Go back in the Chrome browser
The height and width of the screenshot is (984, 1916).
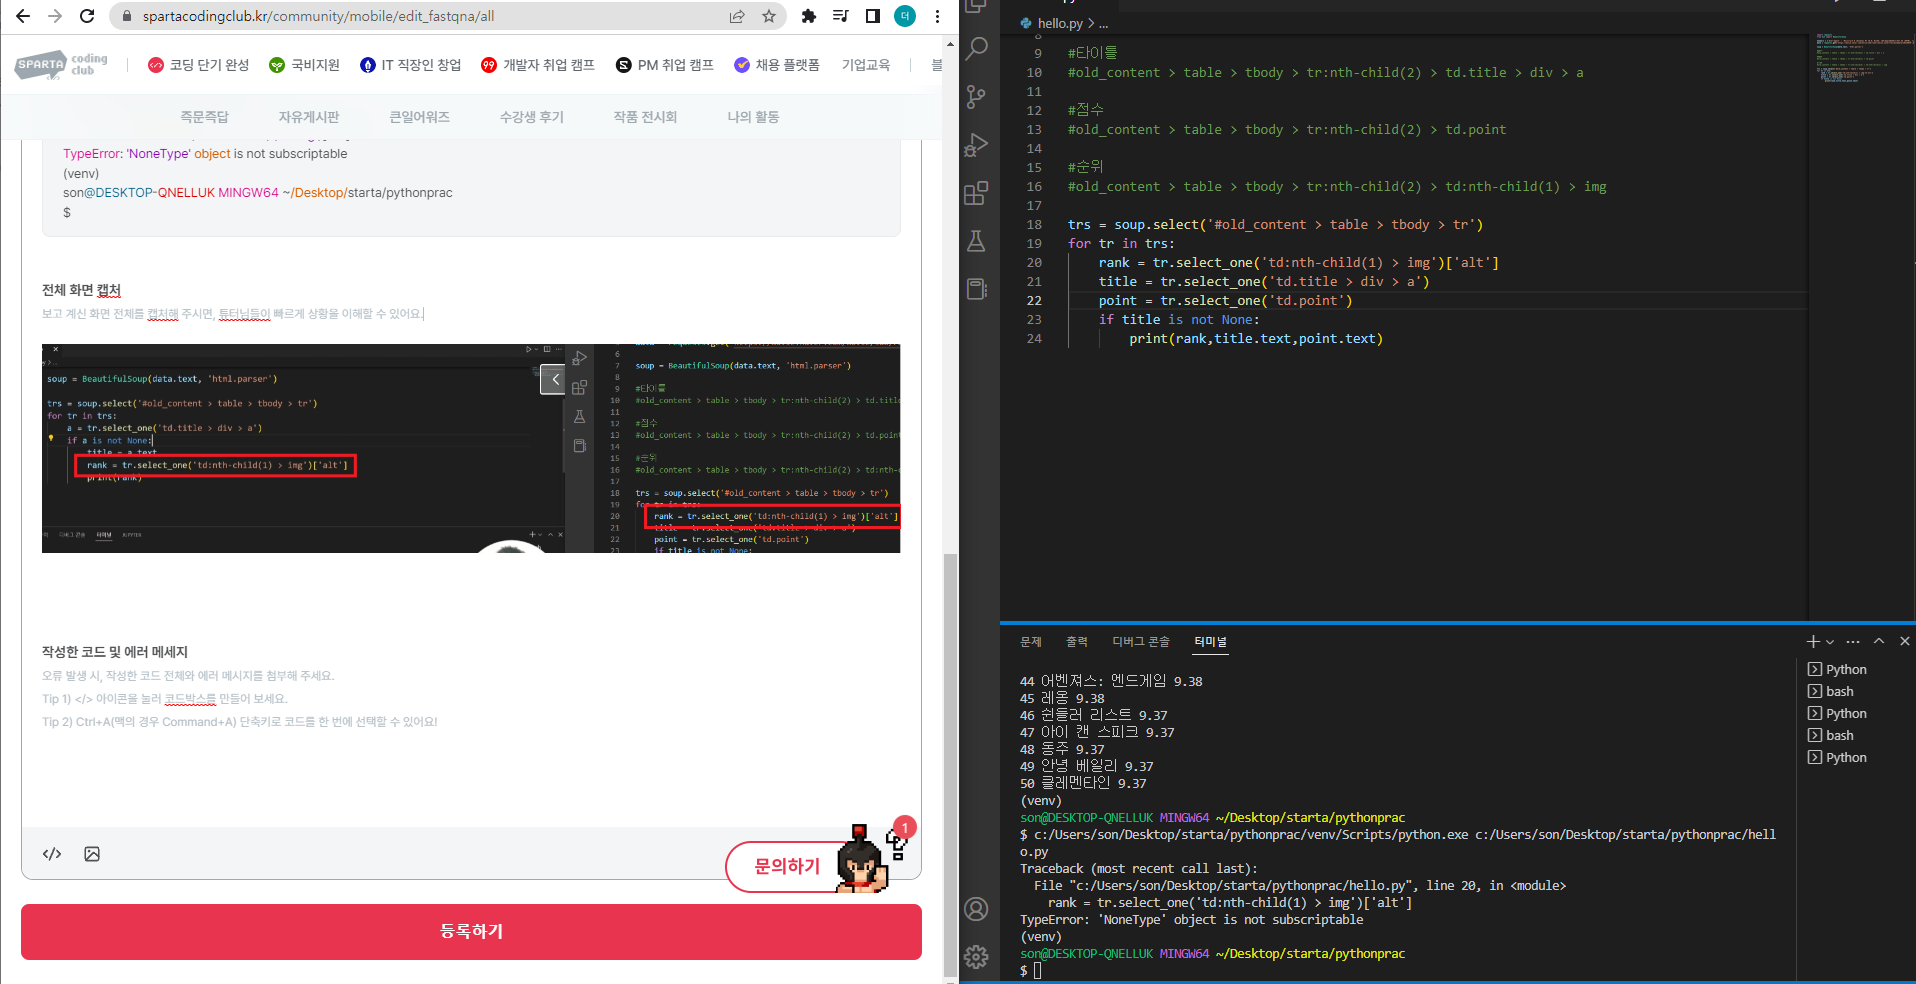[23, 16]
